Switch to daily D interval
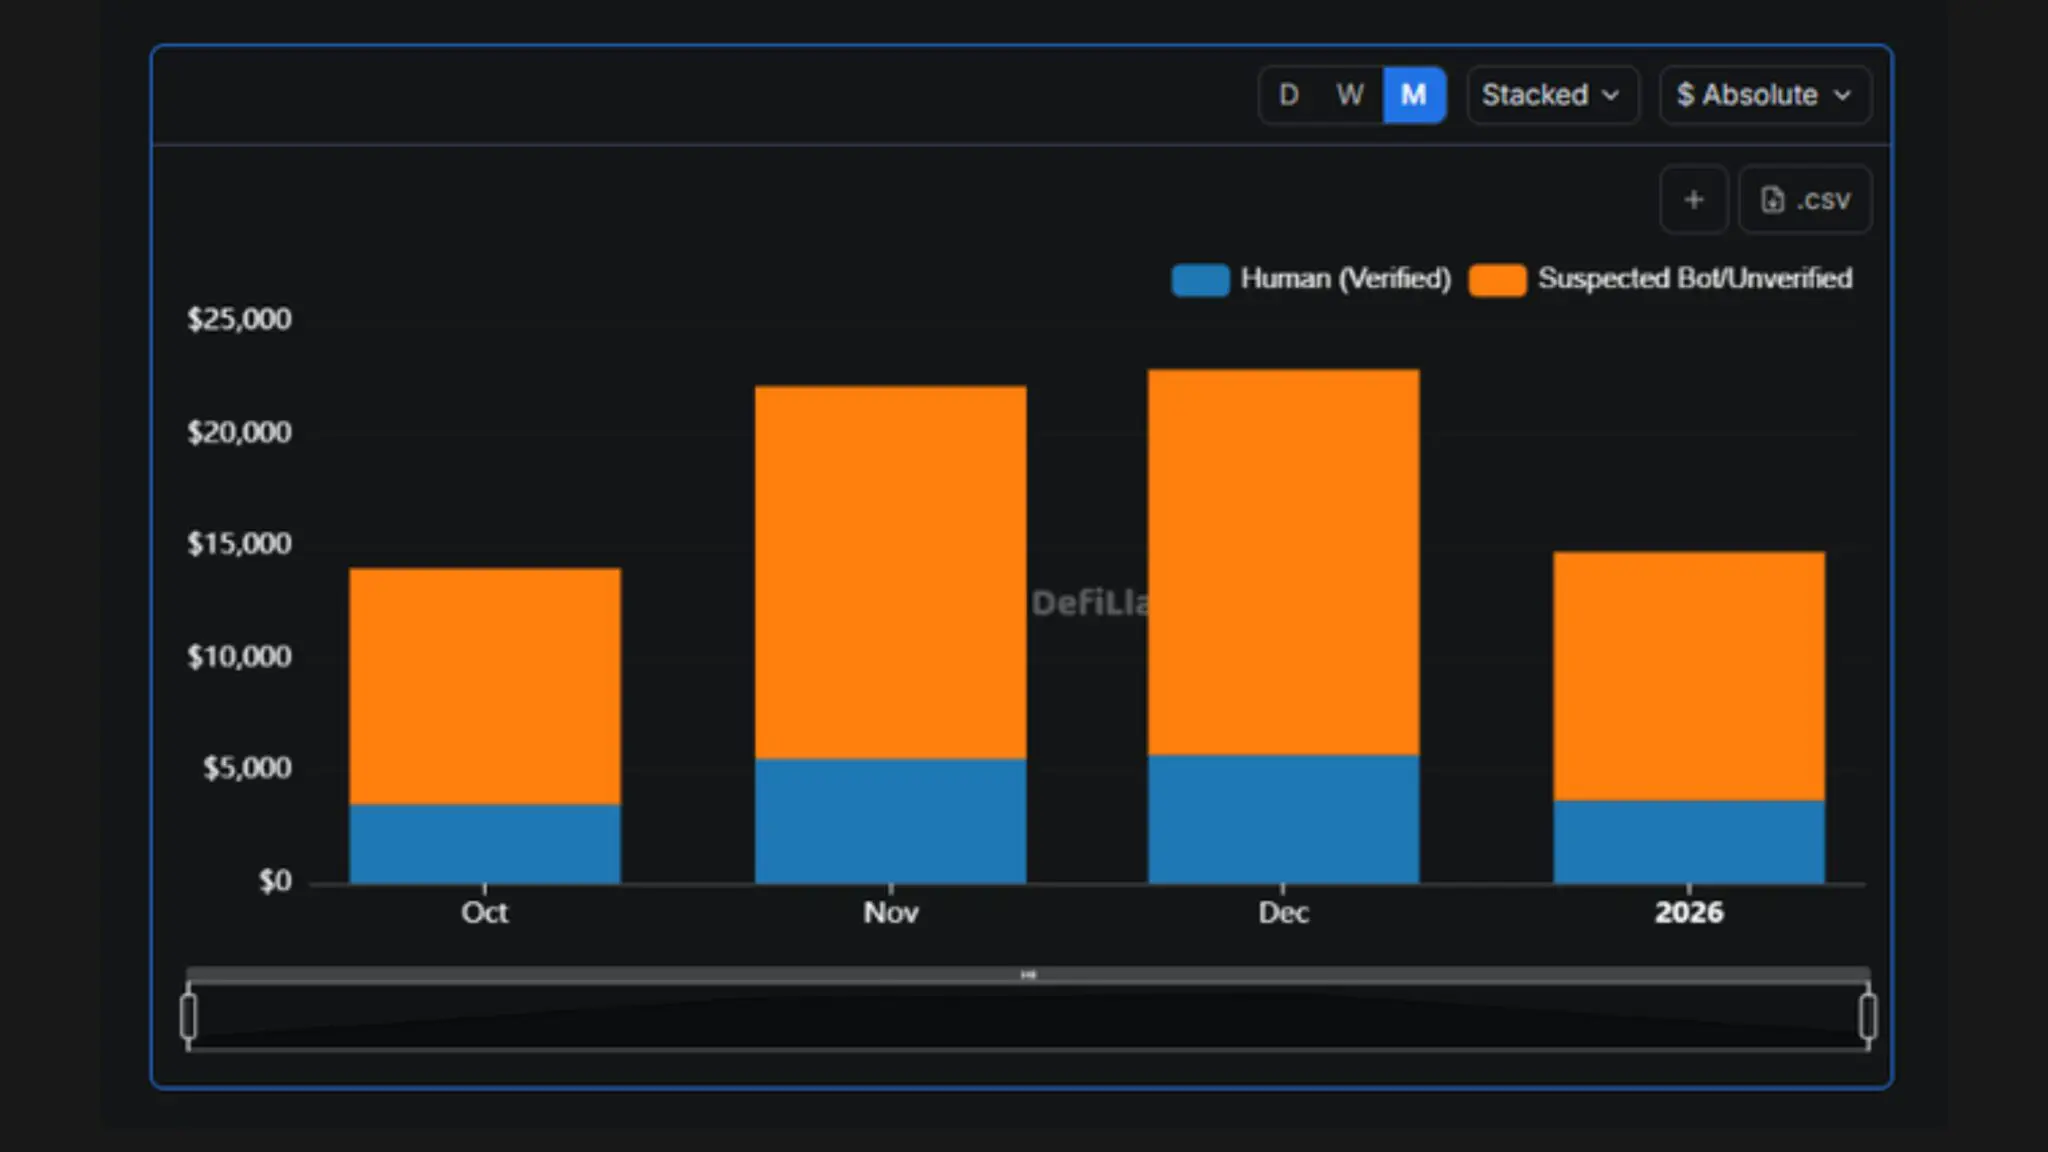 pyautogui.click(x=1289, y=95)
